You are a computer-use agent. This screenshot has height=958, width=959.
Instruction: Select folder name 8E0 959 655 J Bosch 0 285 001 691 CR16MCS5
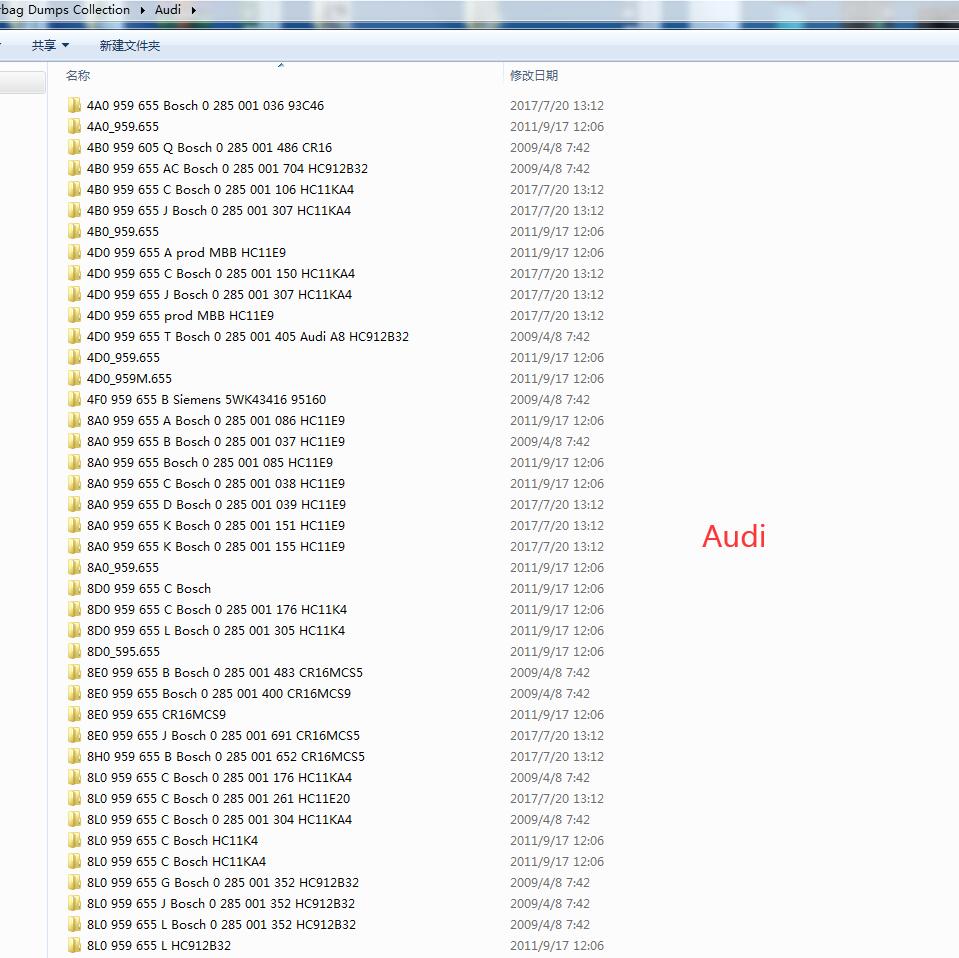click(x=223, y=735)
